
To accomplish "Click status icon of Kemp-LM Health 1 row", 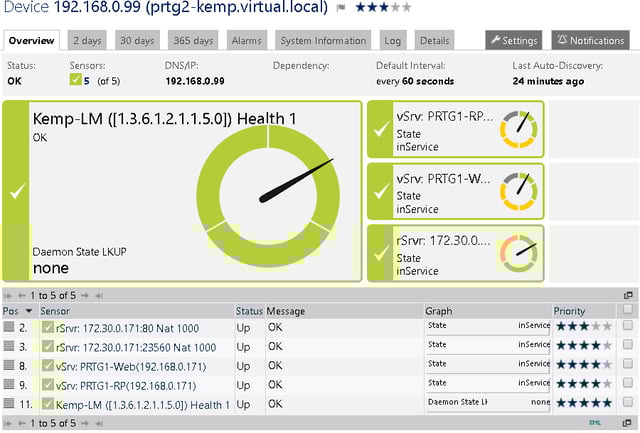I will point(48,404).
